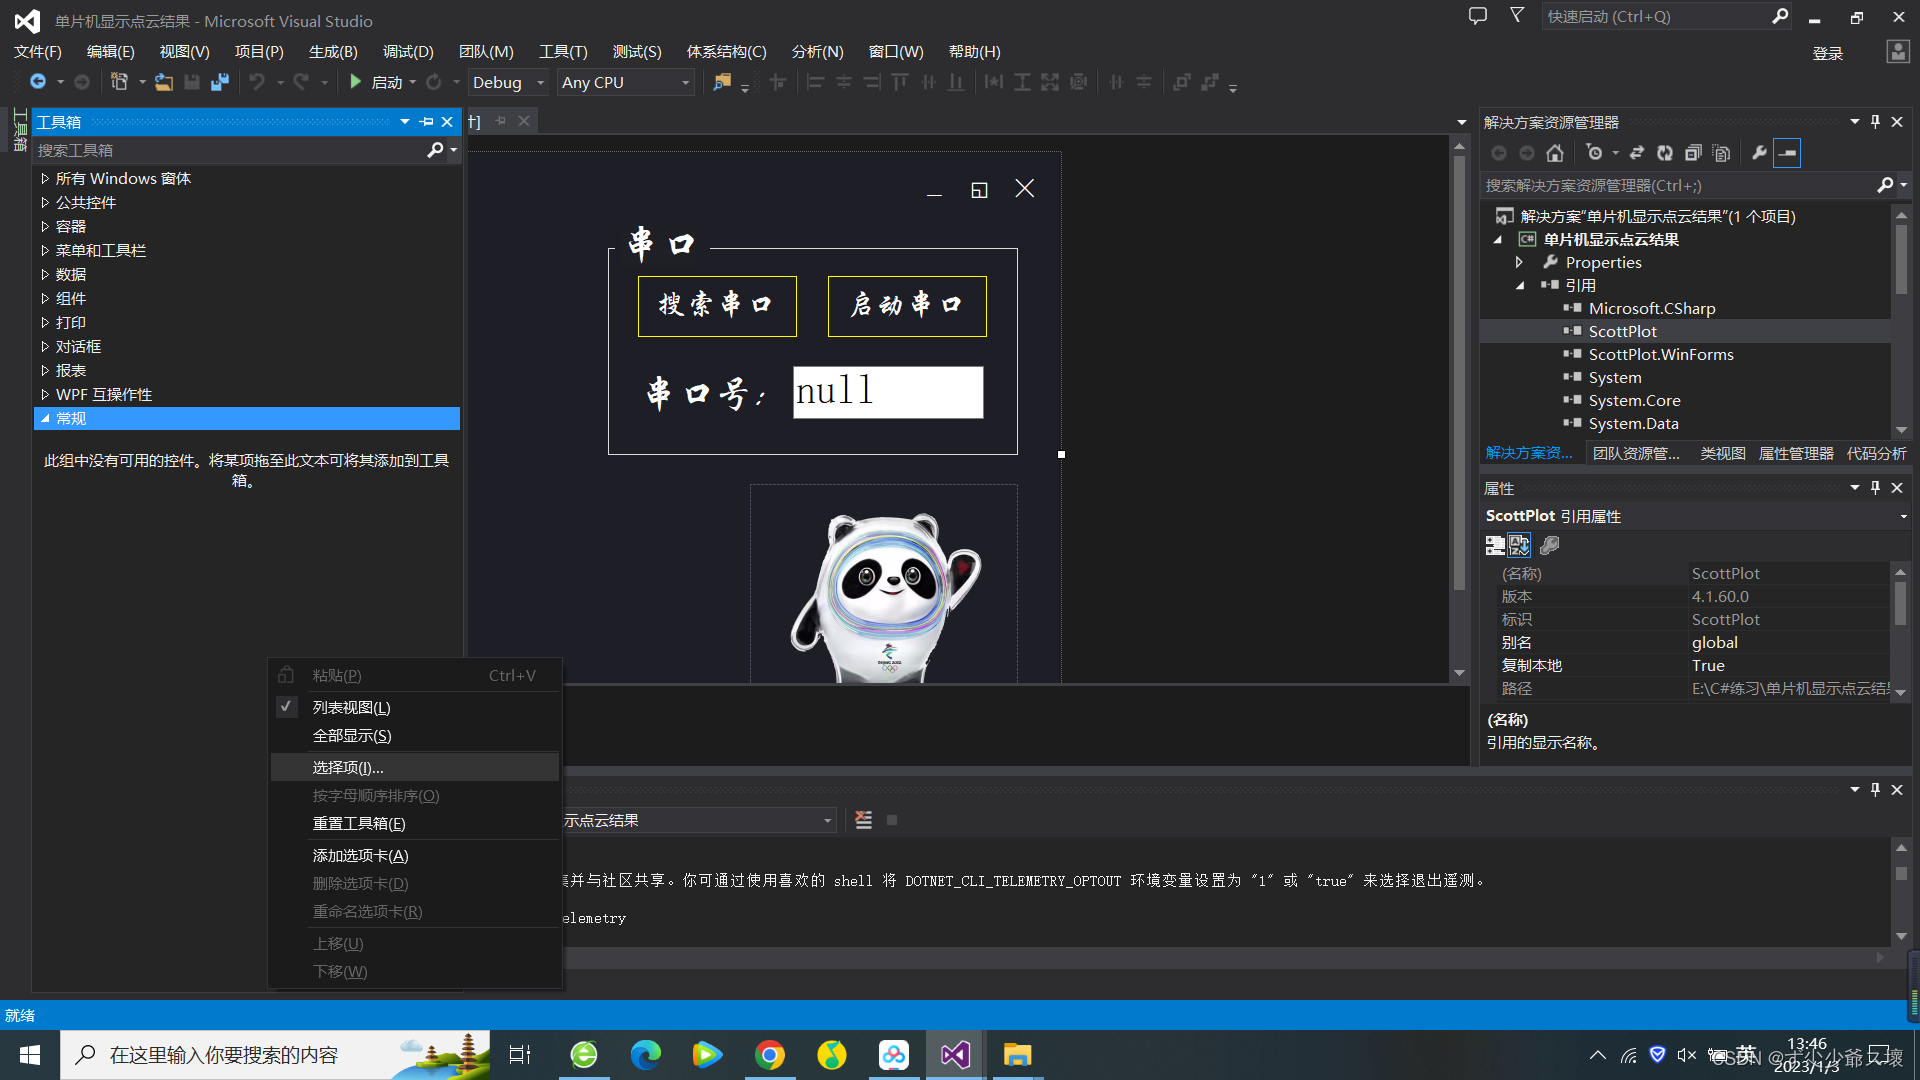
Task: Click the Save All toolbar icon
Action: pos(220,82)
